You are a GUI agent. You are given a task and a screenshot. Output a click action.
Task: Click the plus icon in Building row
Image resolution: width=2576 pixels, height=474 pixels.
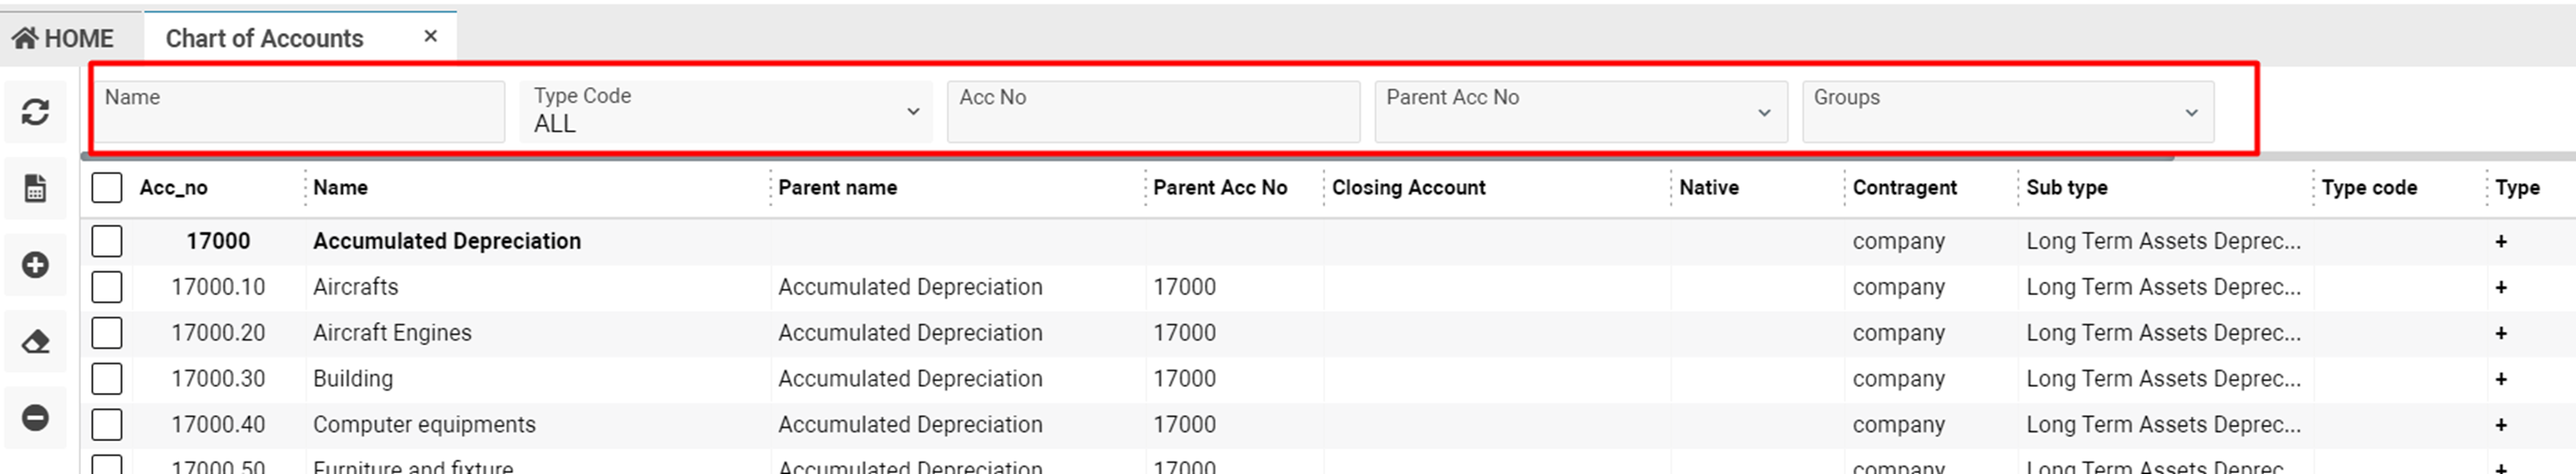2500,379
